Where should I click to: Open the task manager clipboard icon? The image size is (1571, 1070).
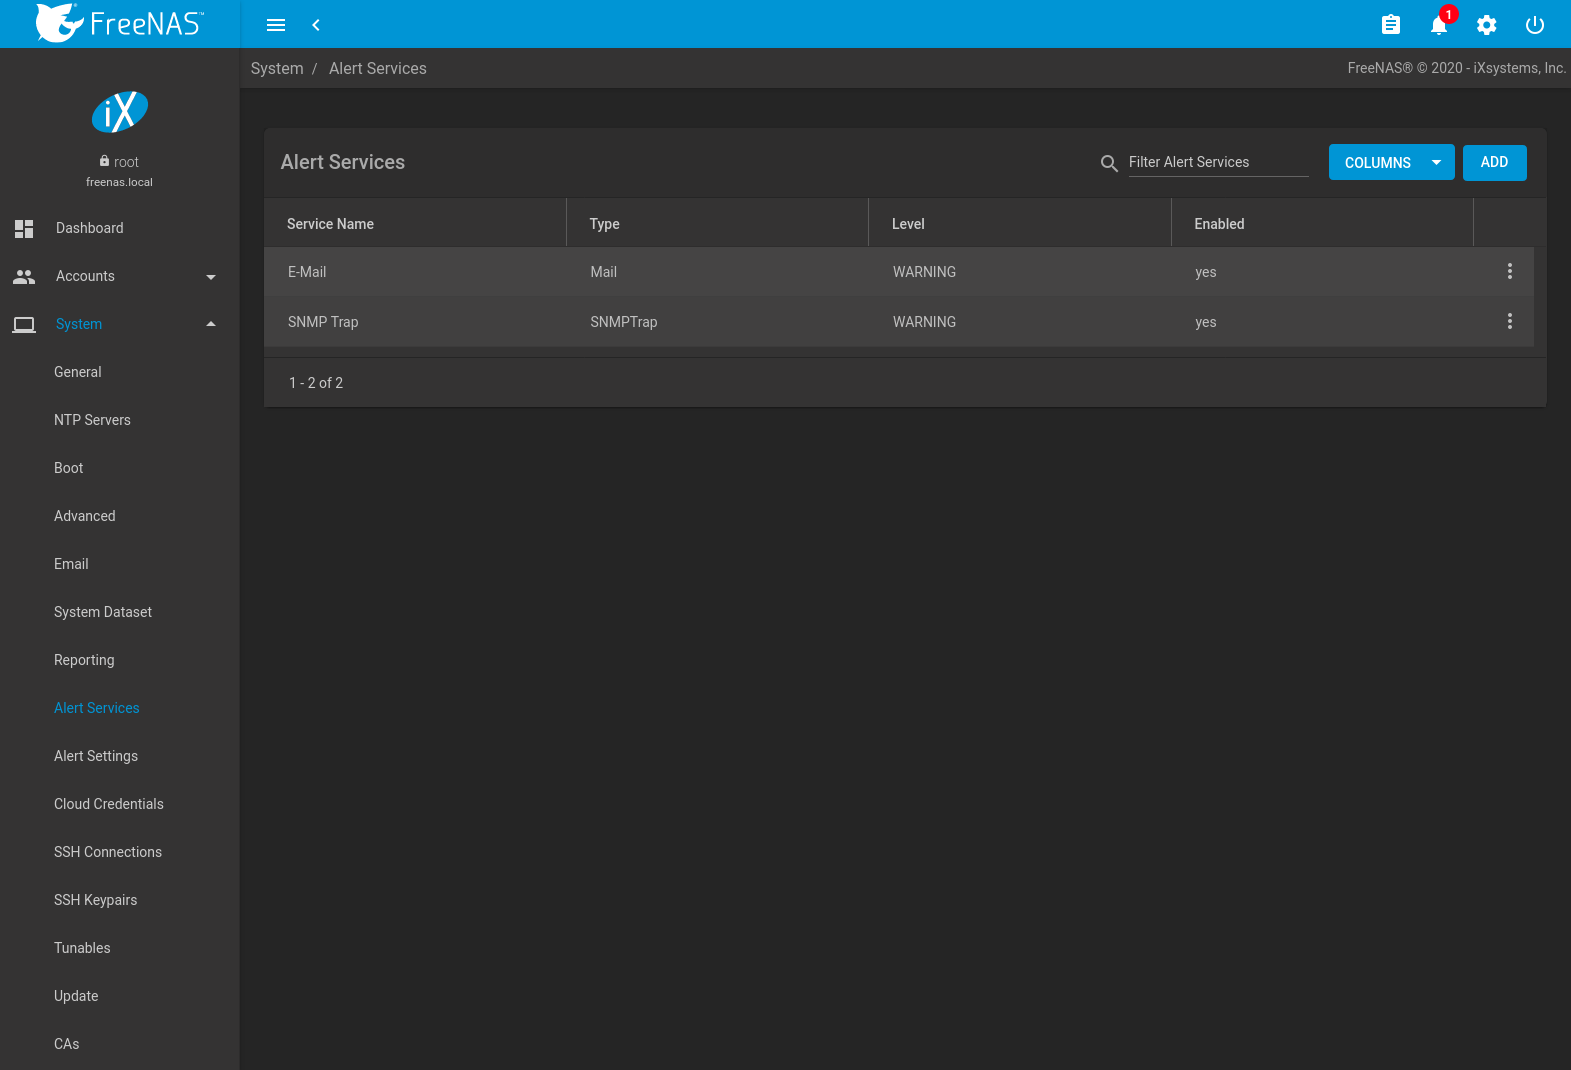coord(1390,25)
